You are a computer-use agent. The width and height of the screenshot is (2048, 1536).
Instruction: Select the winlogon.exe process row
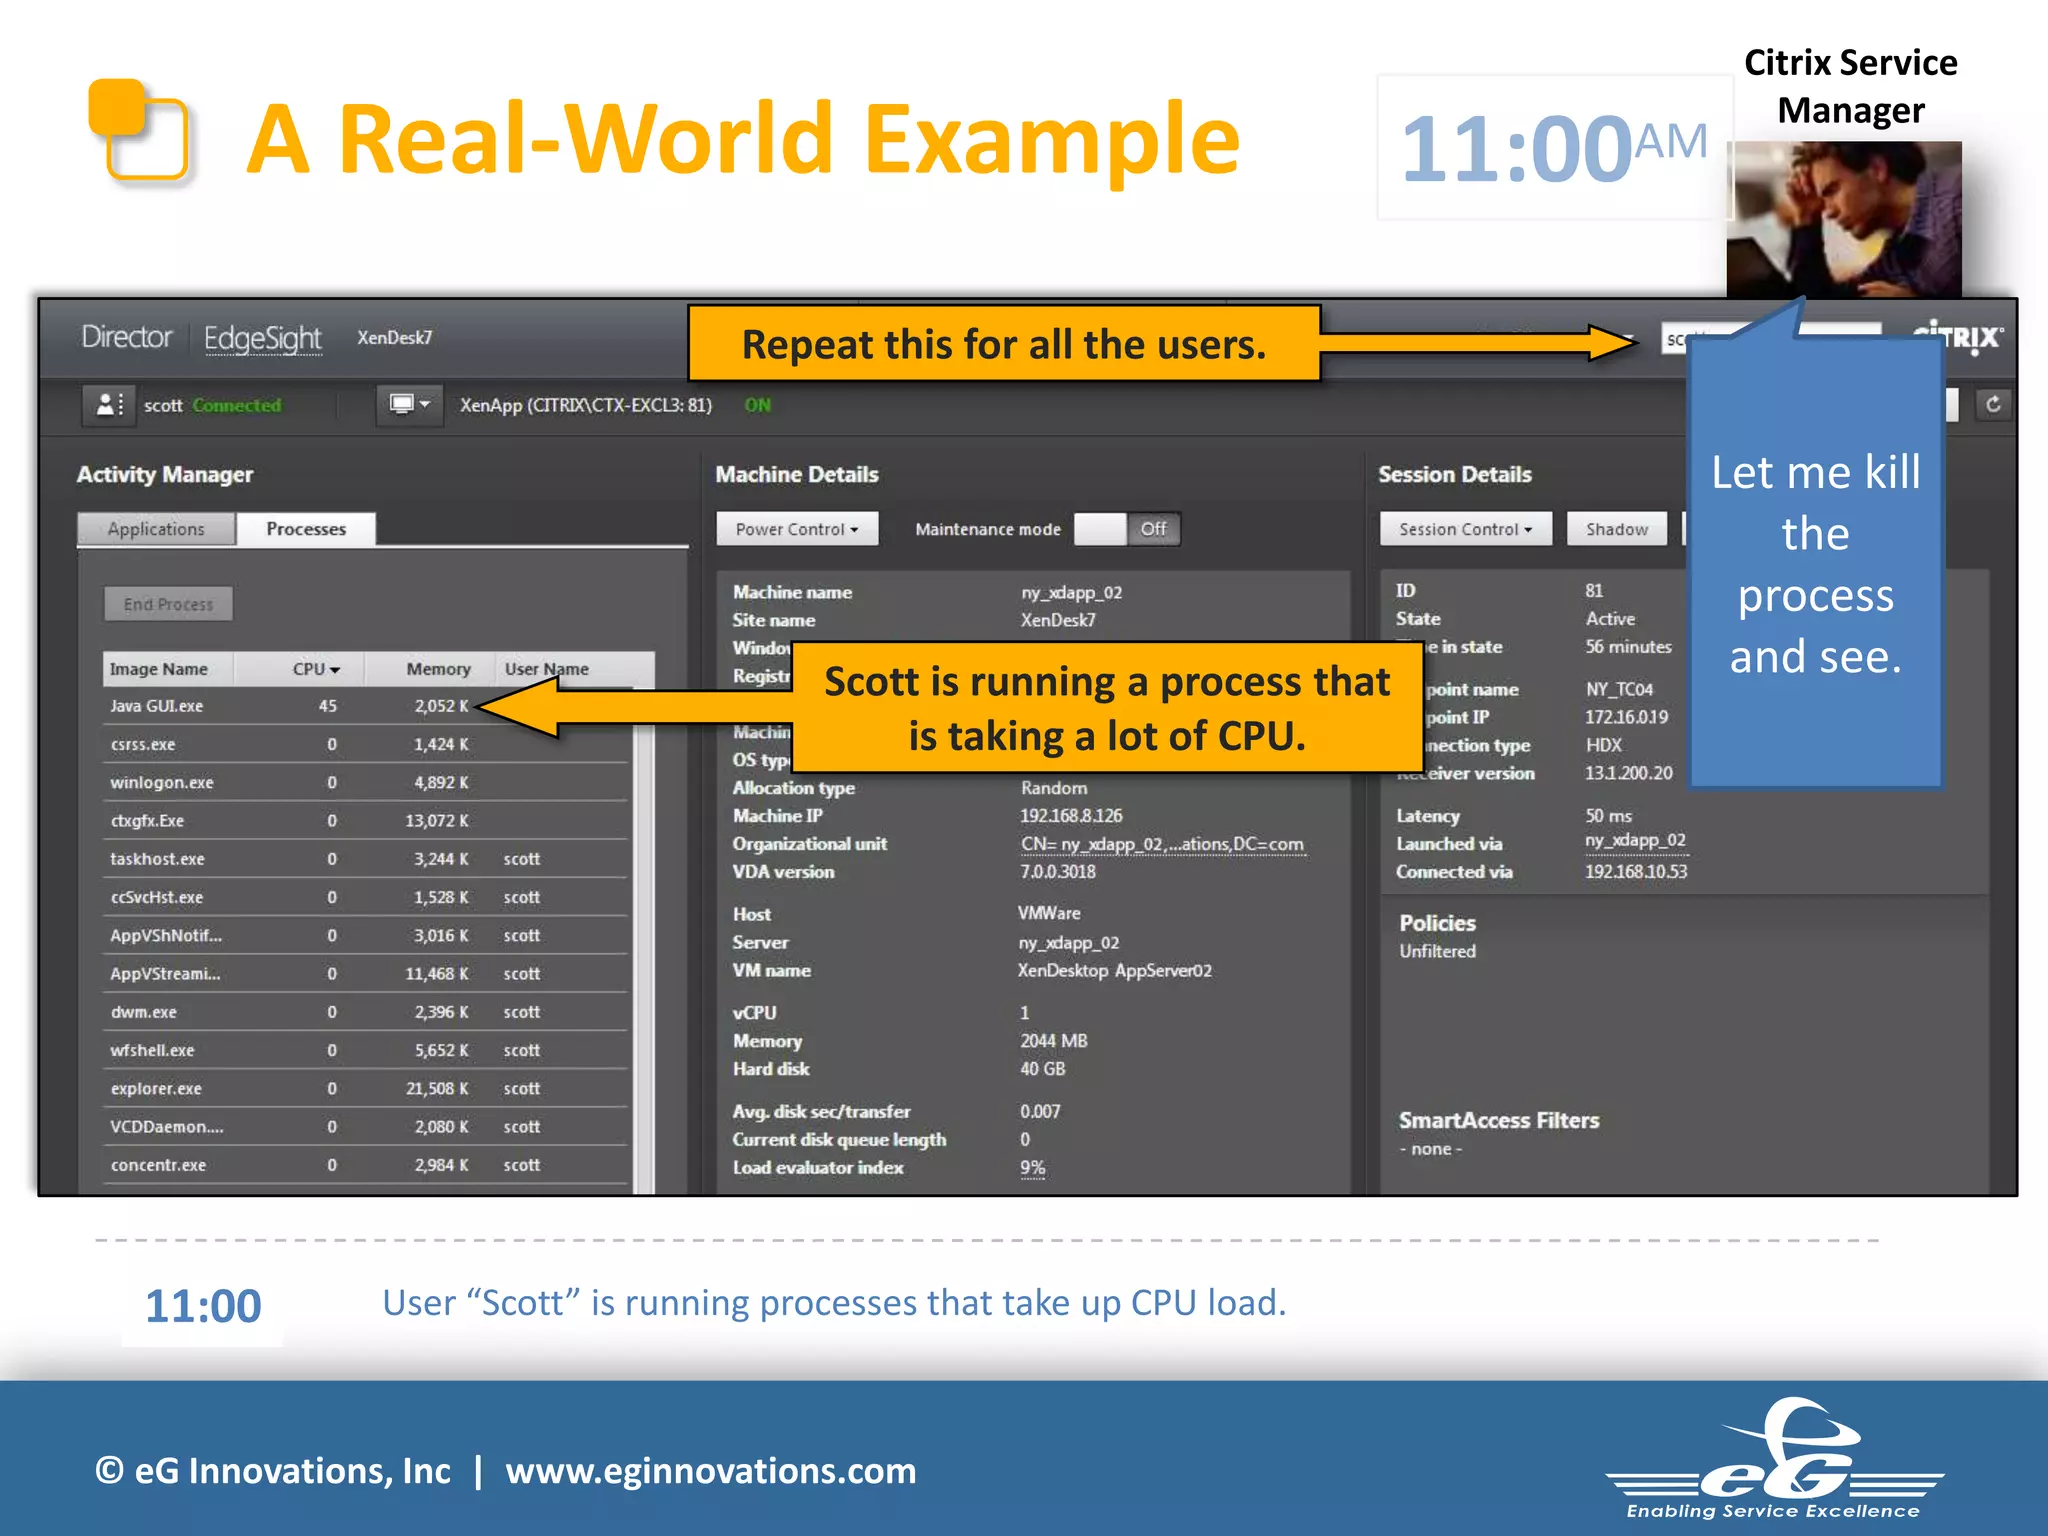[x=366, y=782]
